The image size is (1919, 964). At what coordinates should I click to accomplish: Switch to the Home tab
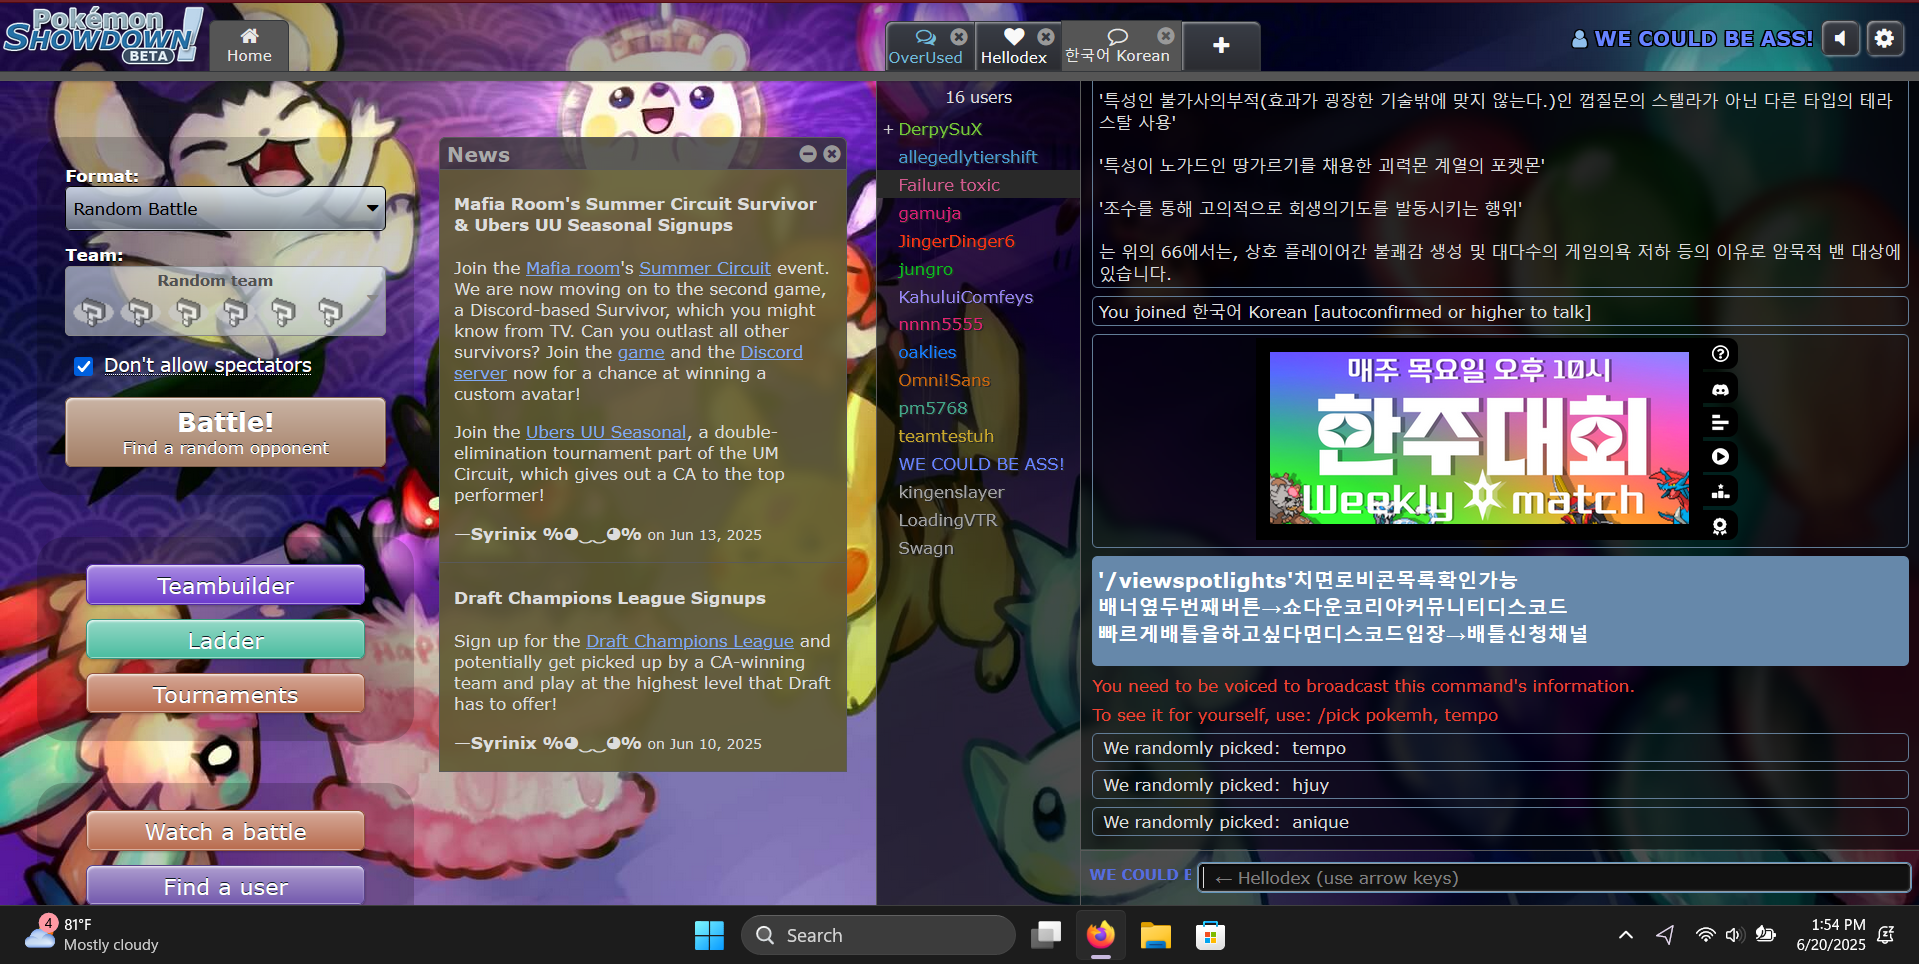click(249, 46)
